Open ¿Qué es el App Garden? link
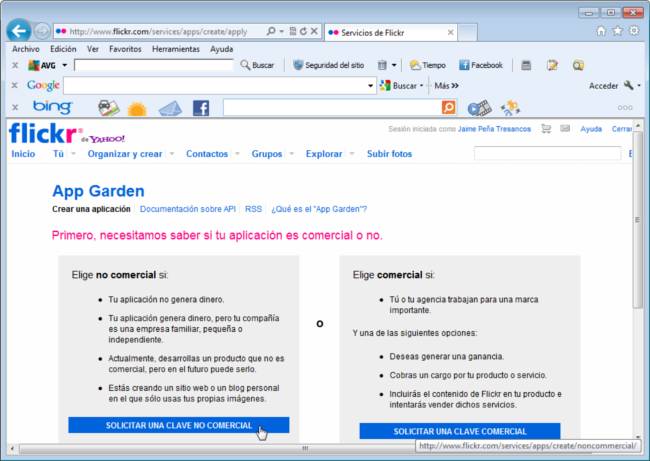Viewport: 650px width, 461px height. click(319, 209)
